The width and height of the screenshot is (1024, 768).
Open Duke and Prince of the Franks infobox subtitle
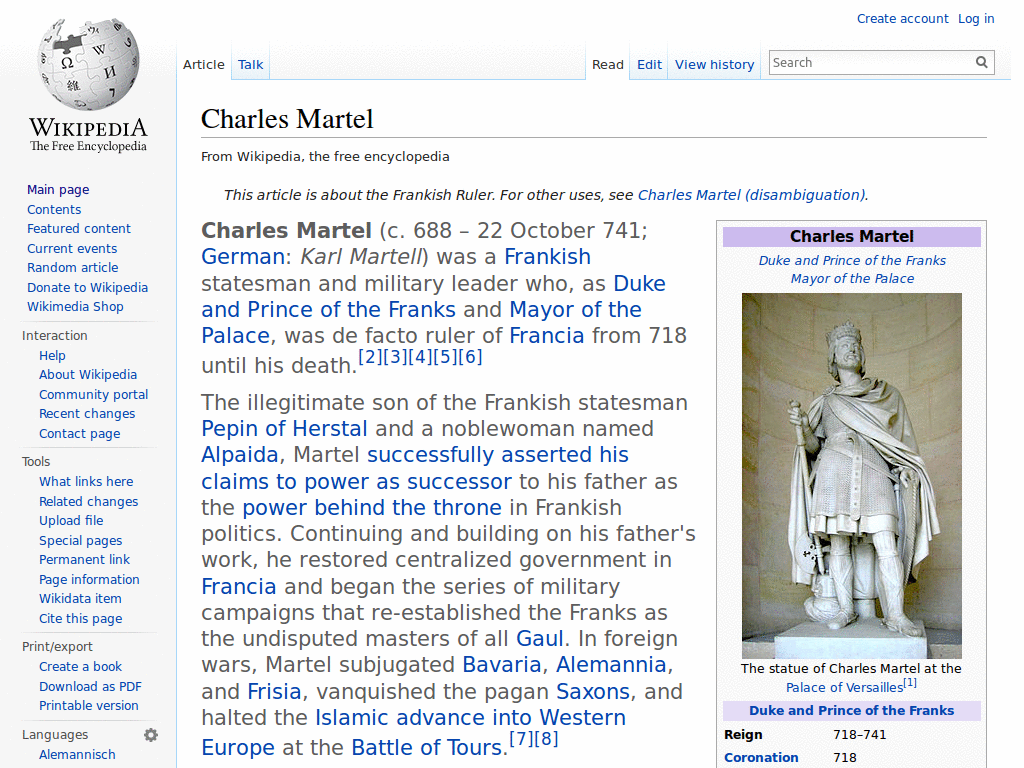(x=852, y=261)
